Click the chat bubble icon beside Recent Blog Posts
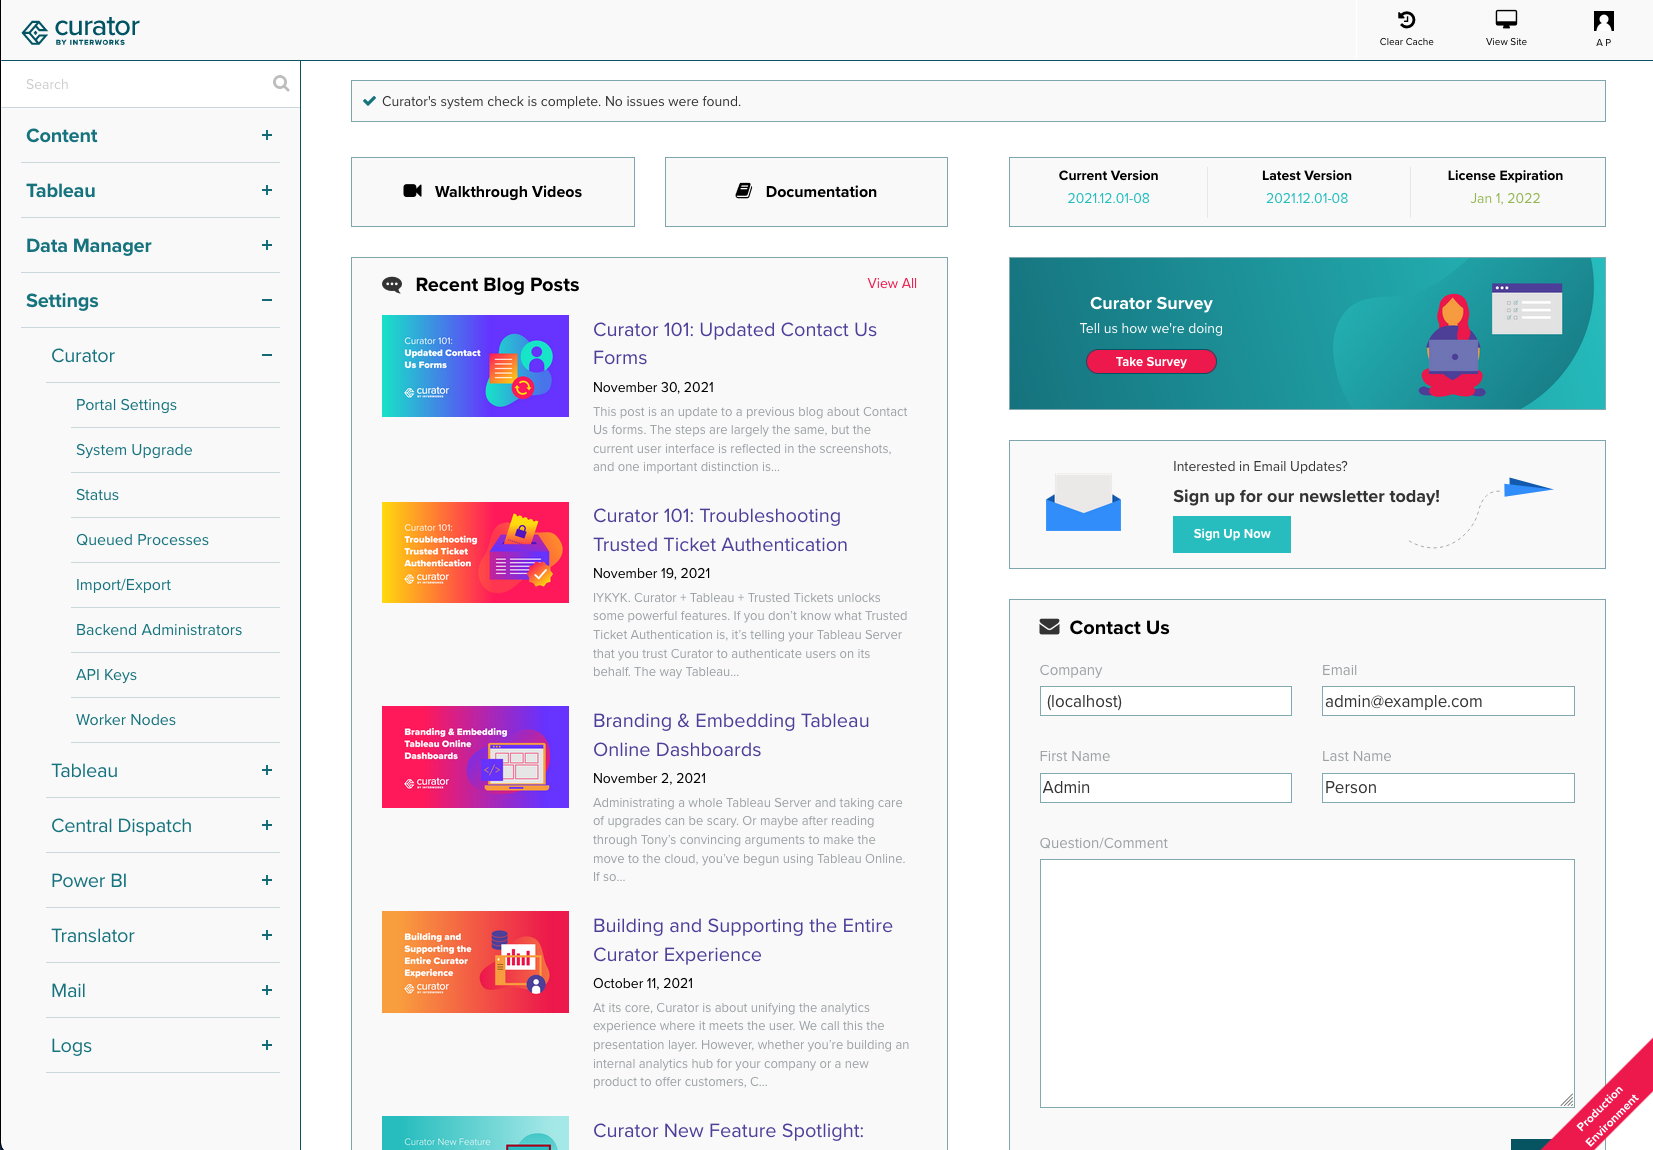The height and width of the screenshot is (1150, 1653). (392, 285)
